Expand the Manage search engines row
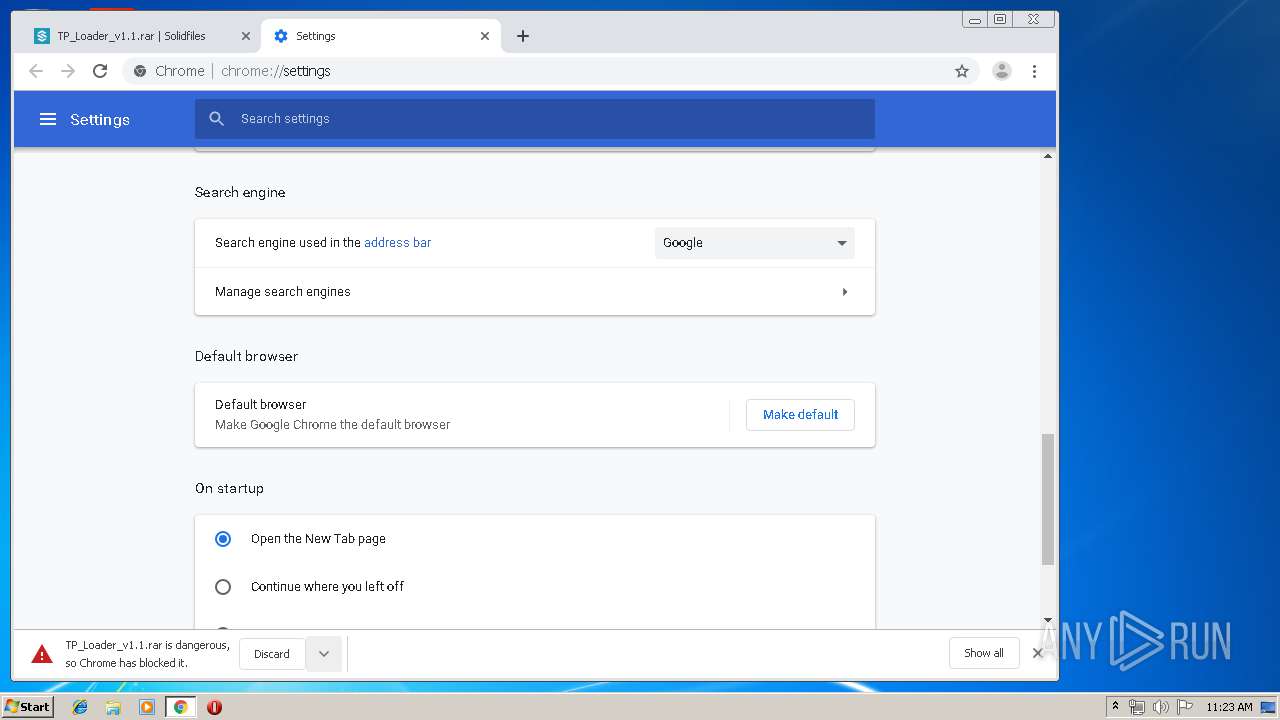This screenshot has width=1280, height=720. 535,292
